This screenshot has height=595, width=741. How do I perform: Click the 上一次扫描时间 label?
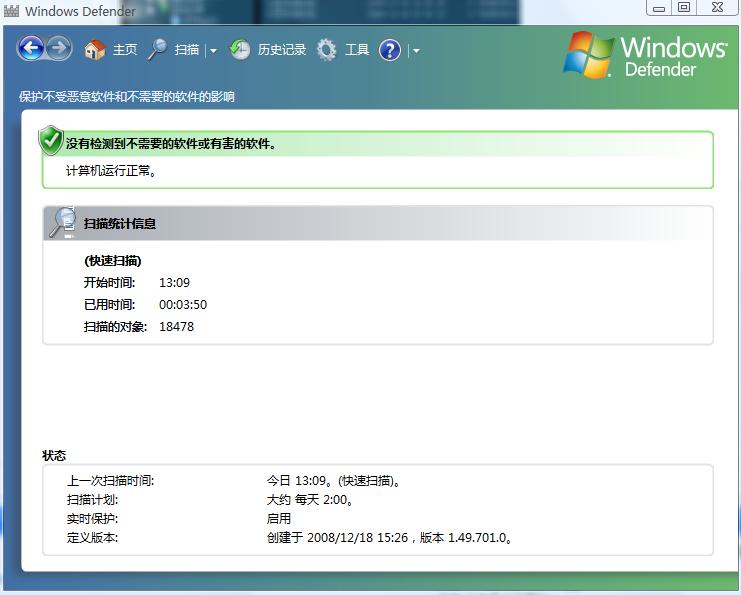pos(111,481)
